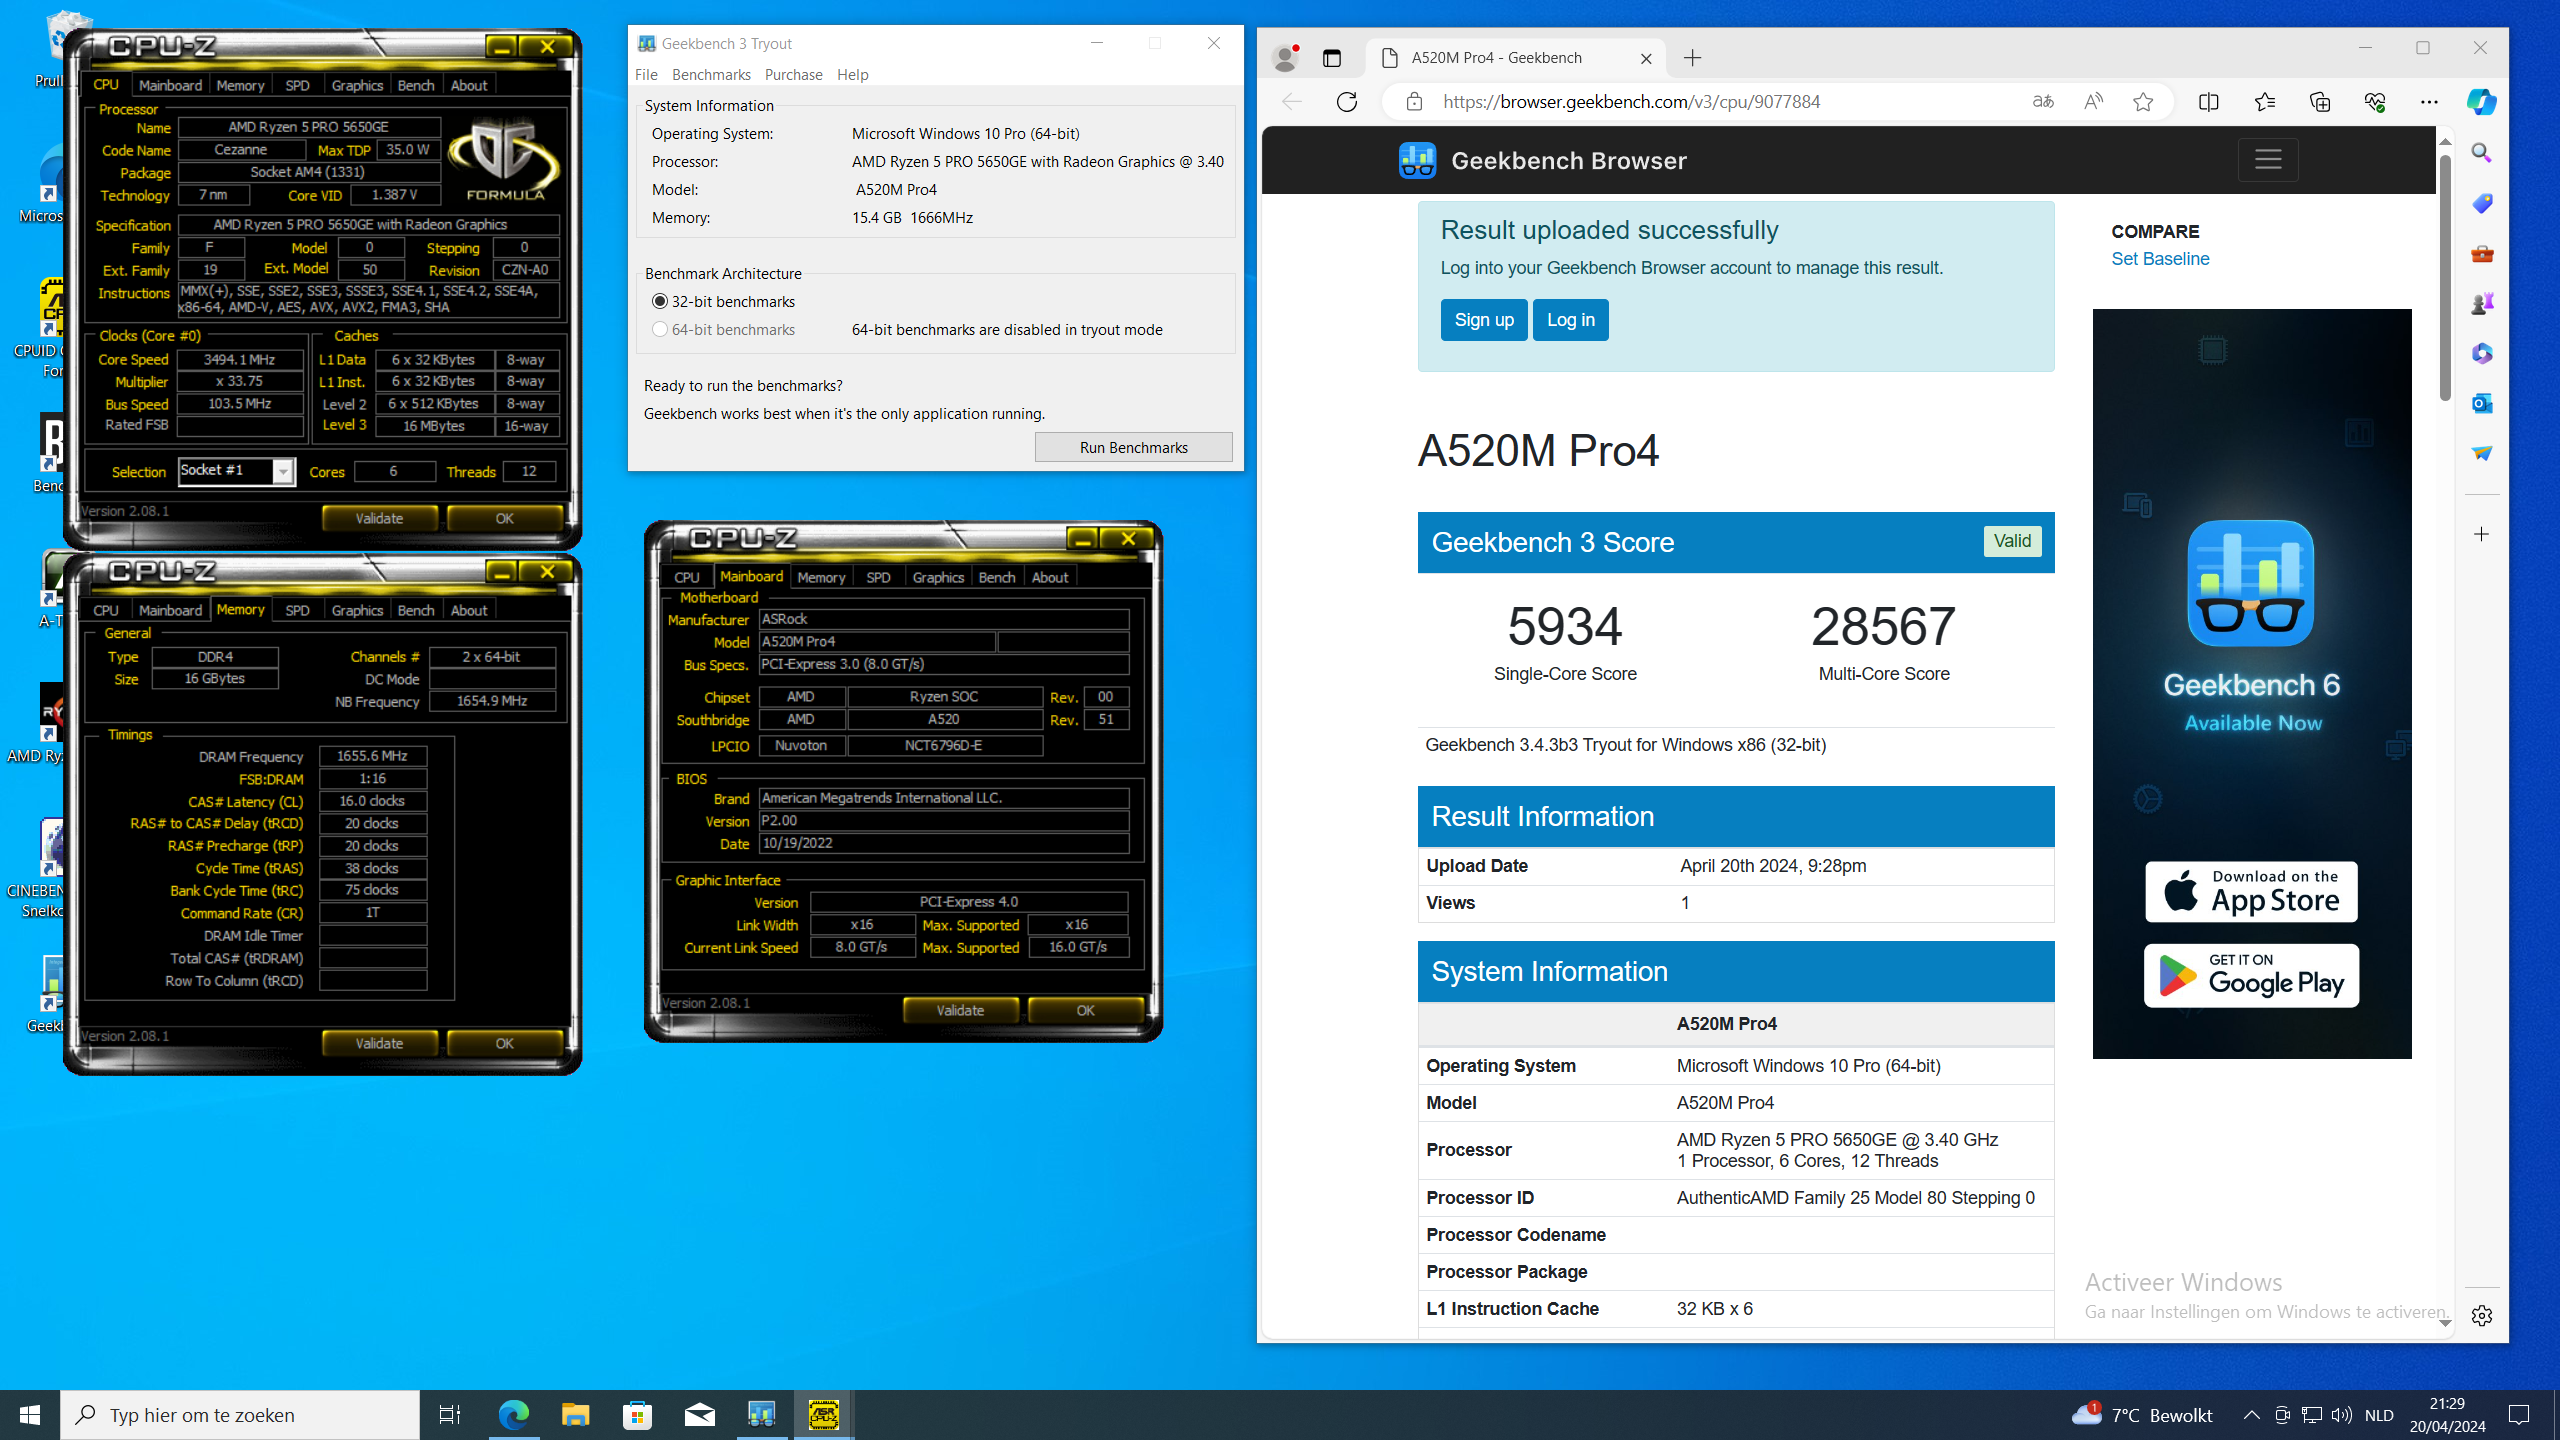
Task: Open Microsoft Store from taskbar
Action: [x=637, y=1415]
